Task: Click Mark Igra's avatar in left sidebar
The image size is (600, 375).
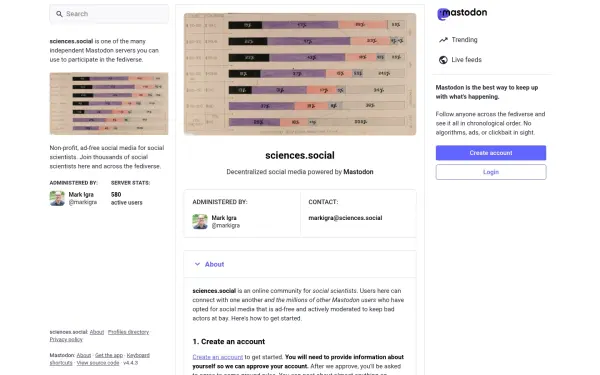Action: coord(57,198)
